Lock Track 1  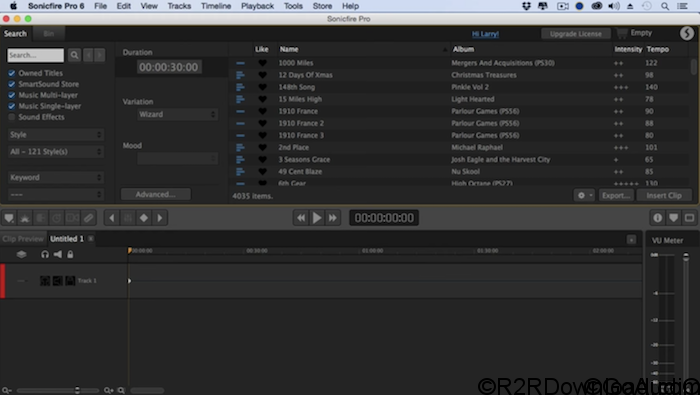(70, 281)
